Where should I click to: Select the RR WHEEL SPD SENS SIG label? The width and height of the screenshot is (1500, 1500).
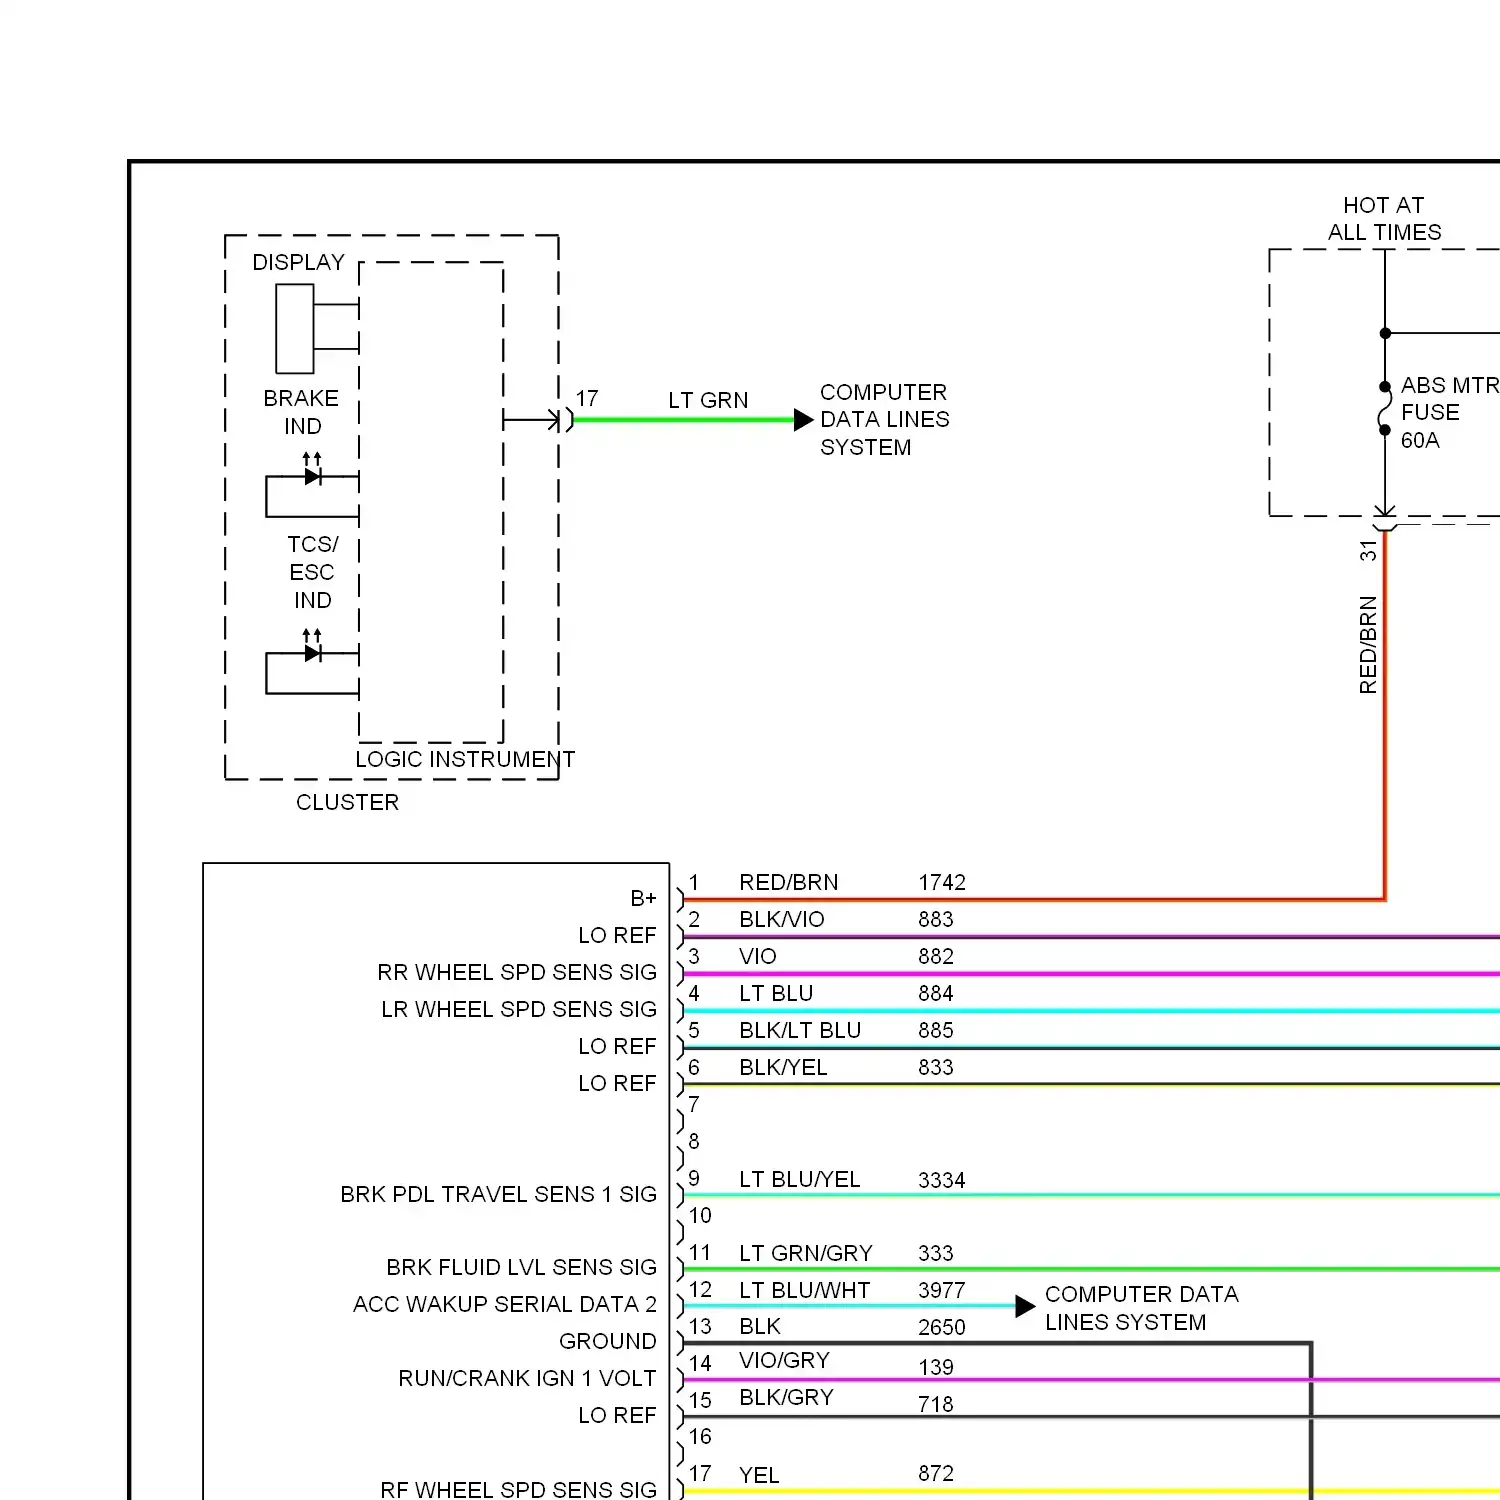[x=517, y=972]
